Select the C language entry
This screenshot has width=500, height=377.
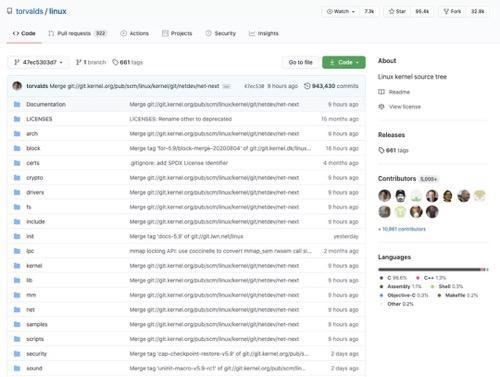pos(394,278)
